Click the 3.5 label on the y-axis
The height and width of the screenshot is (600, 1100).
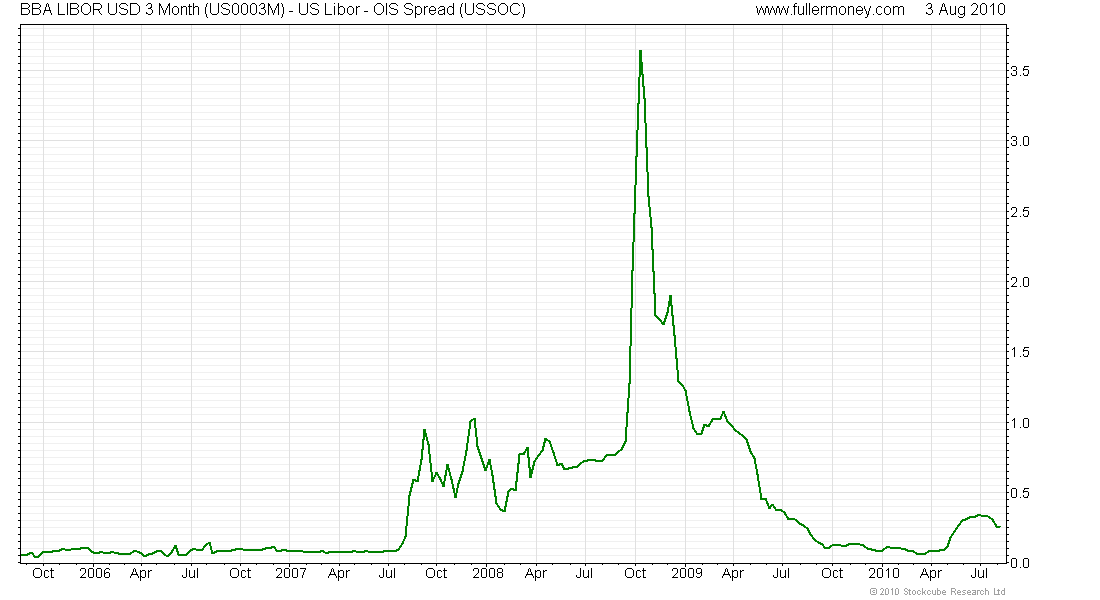pos(1019,72)
